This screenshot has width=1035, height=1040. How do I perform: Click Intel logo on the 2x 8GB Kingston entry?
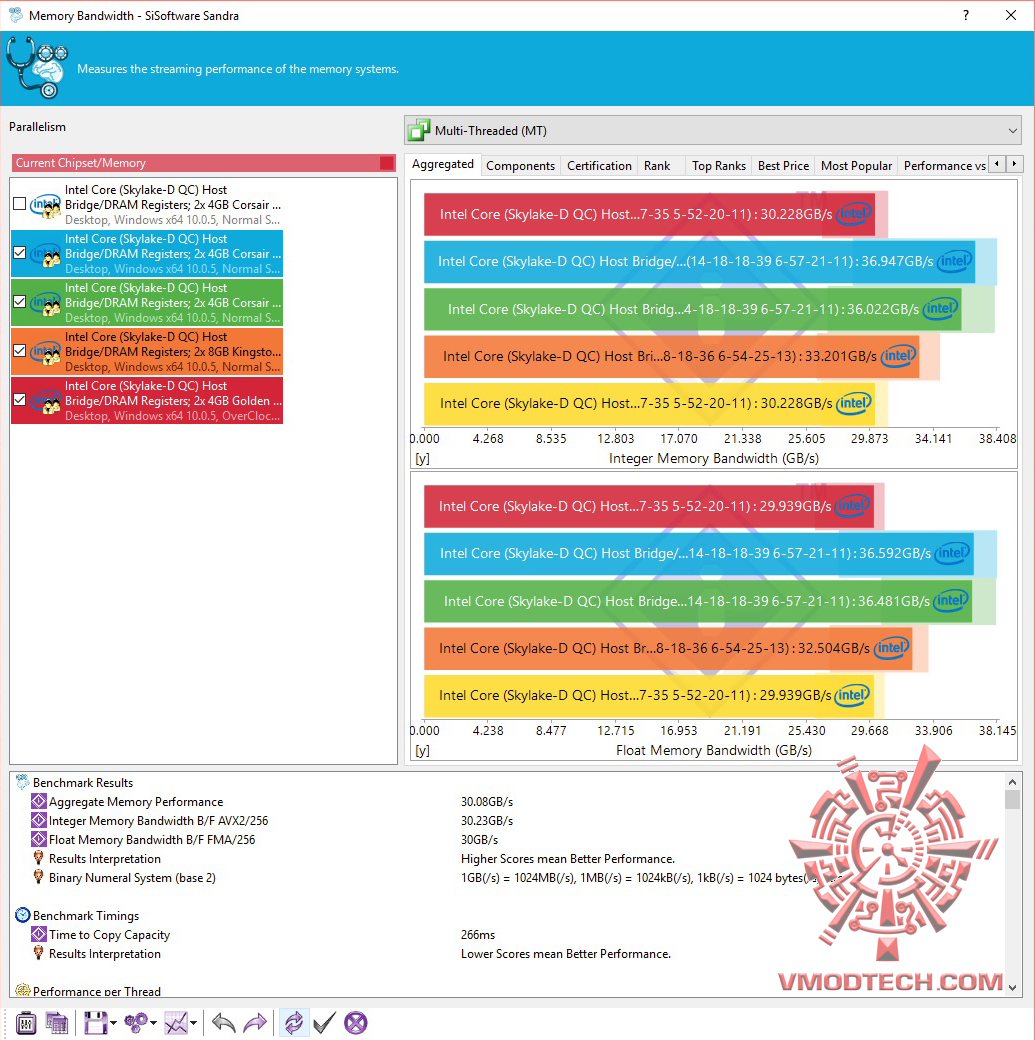click(x=45, y=352)
